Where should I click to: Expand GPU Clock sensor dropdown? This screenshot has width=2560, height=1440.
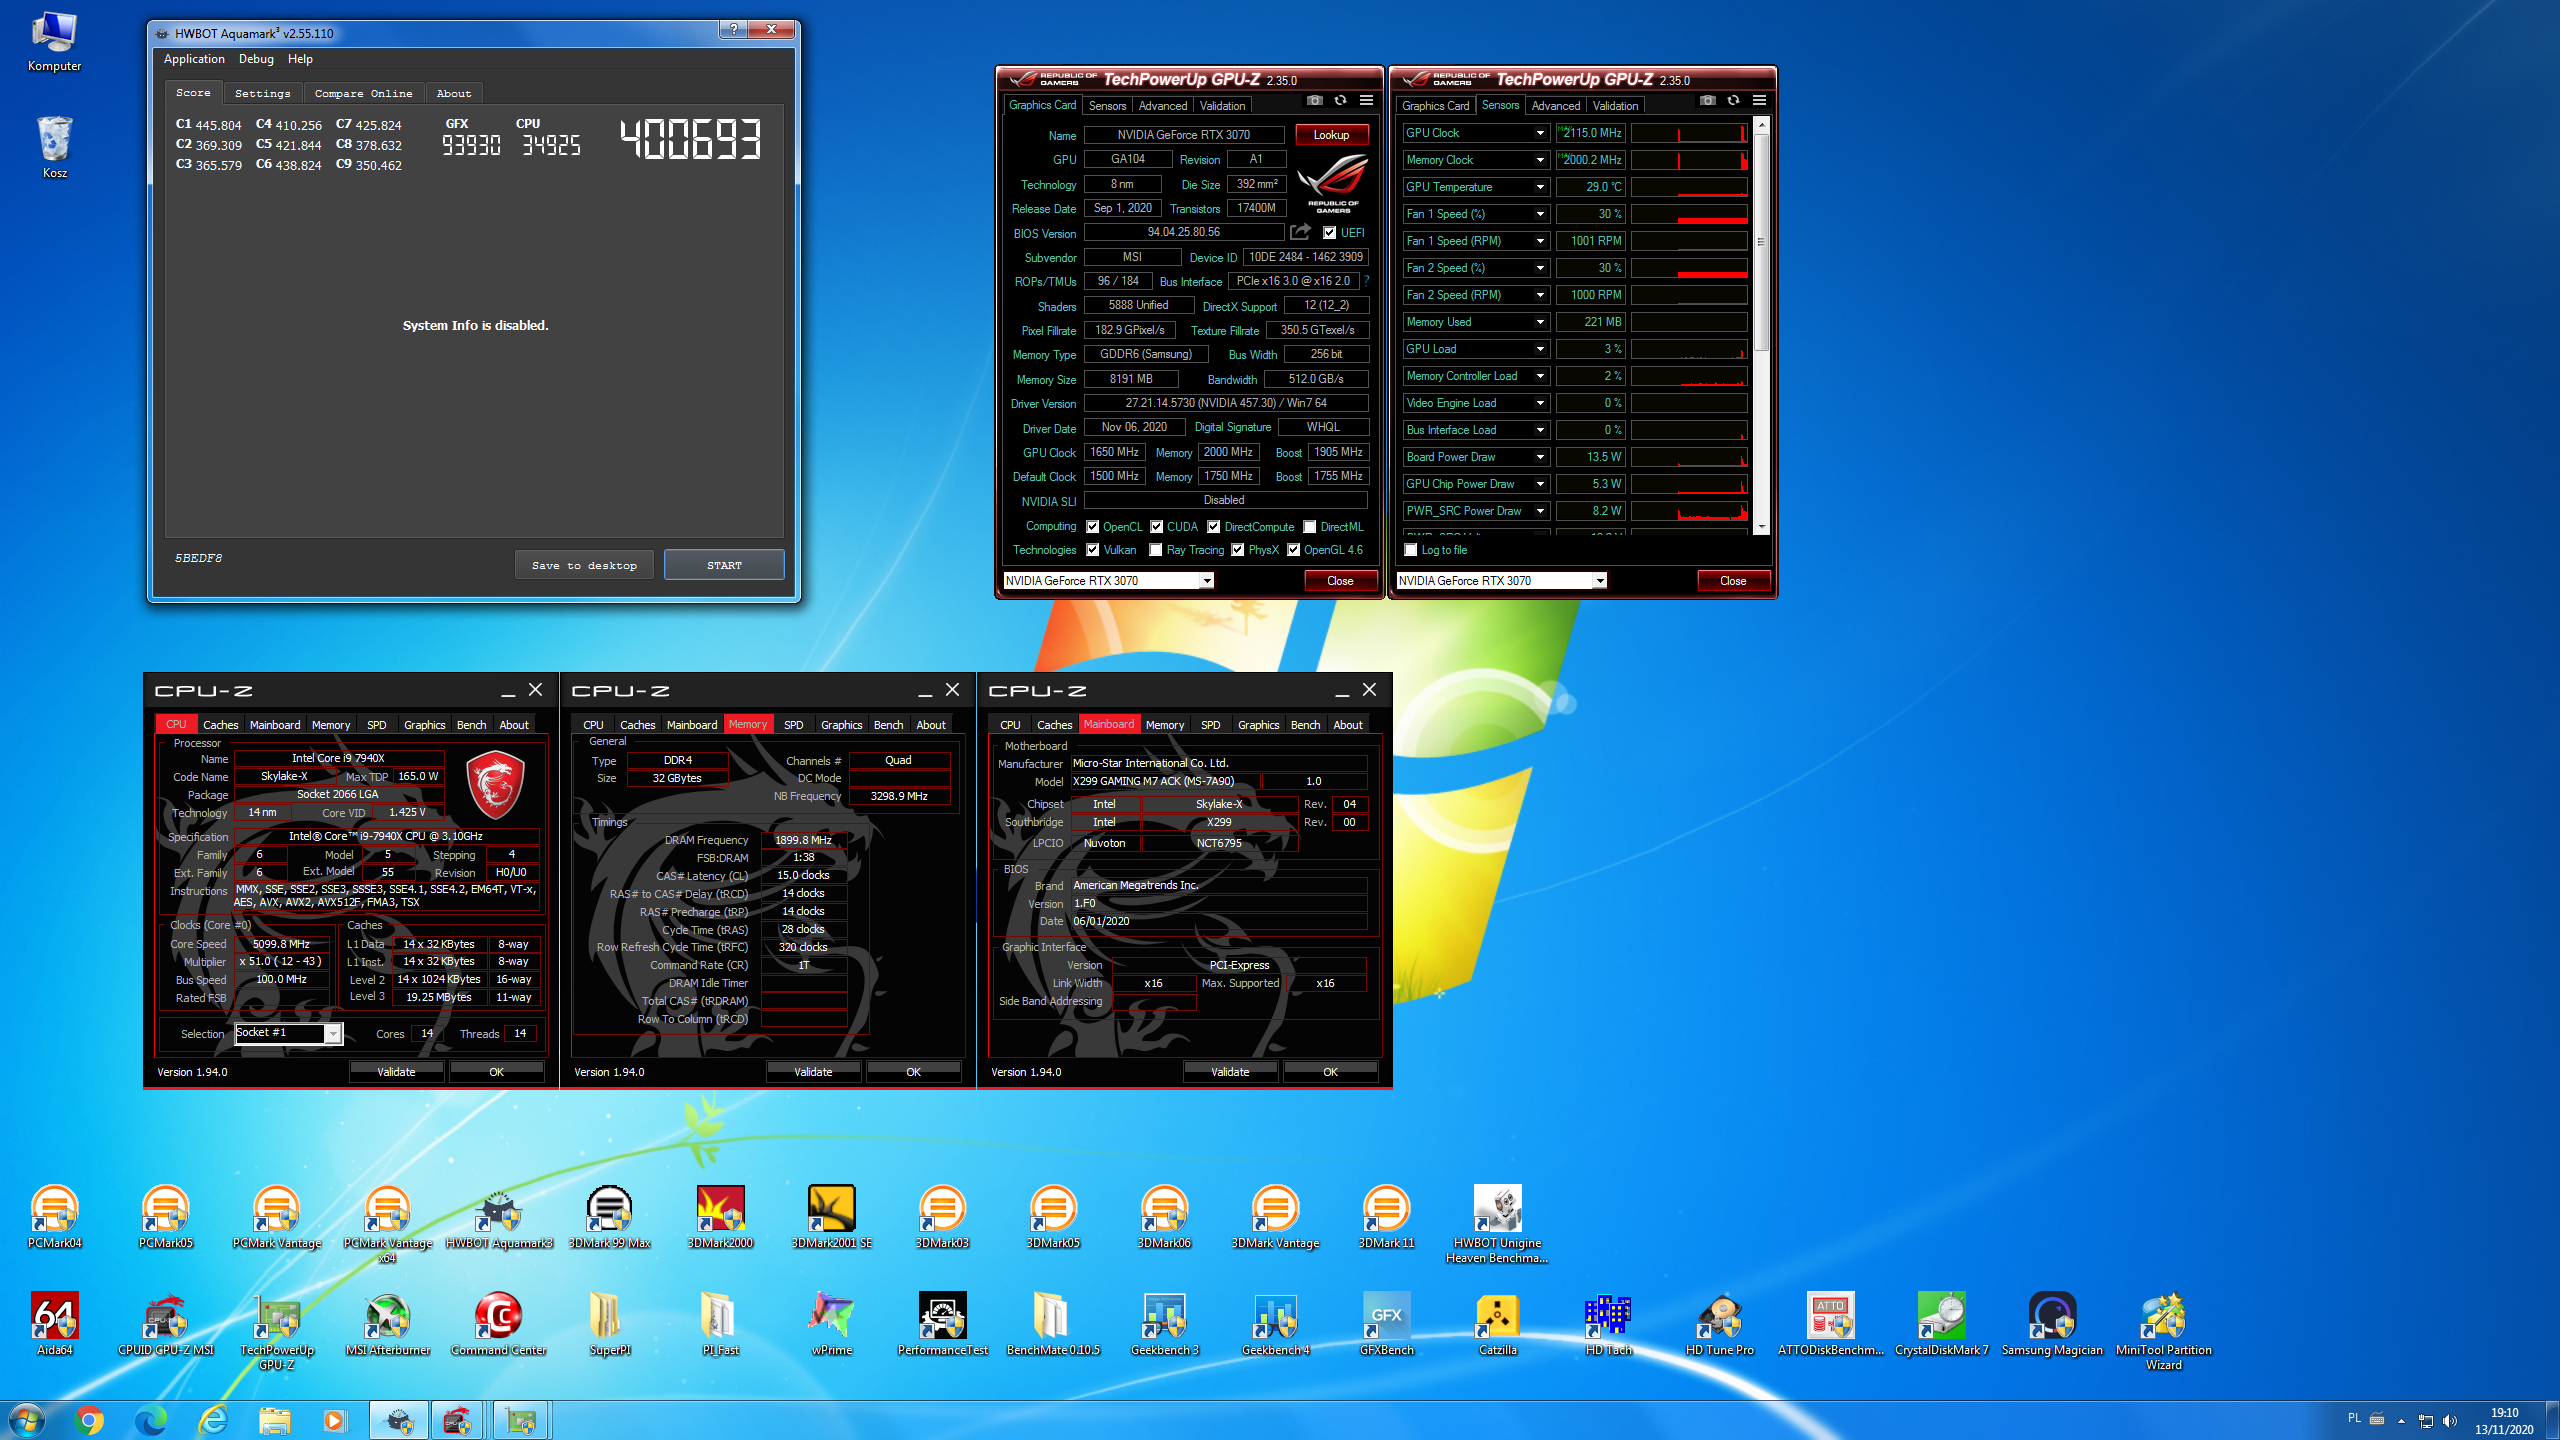point(1540,133)
